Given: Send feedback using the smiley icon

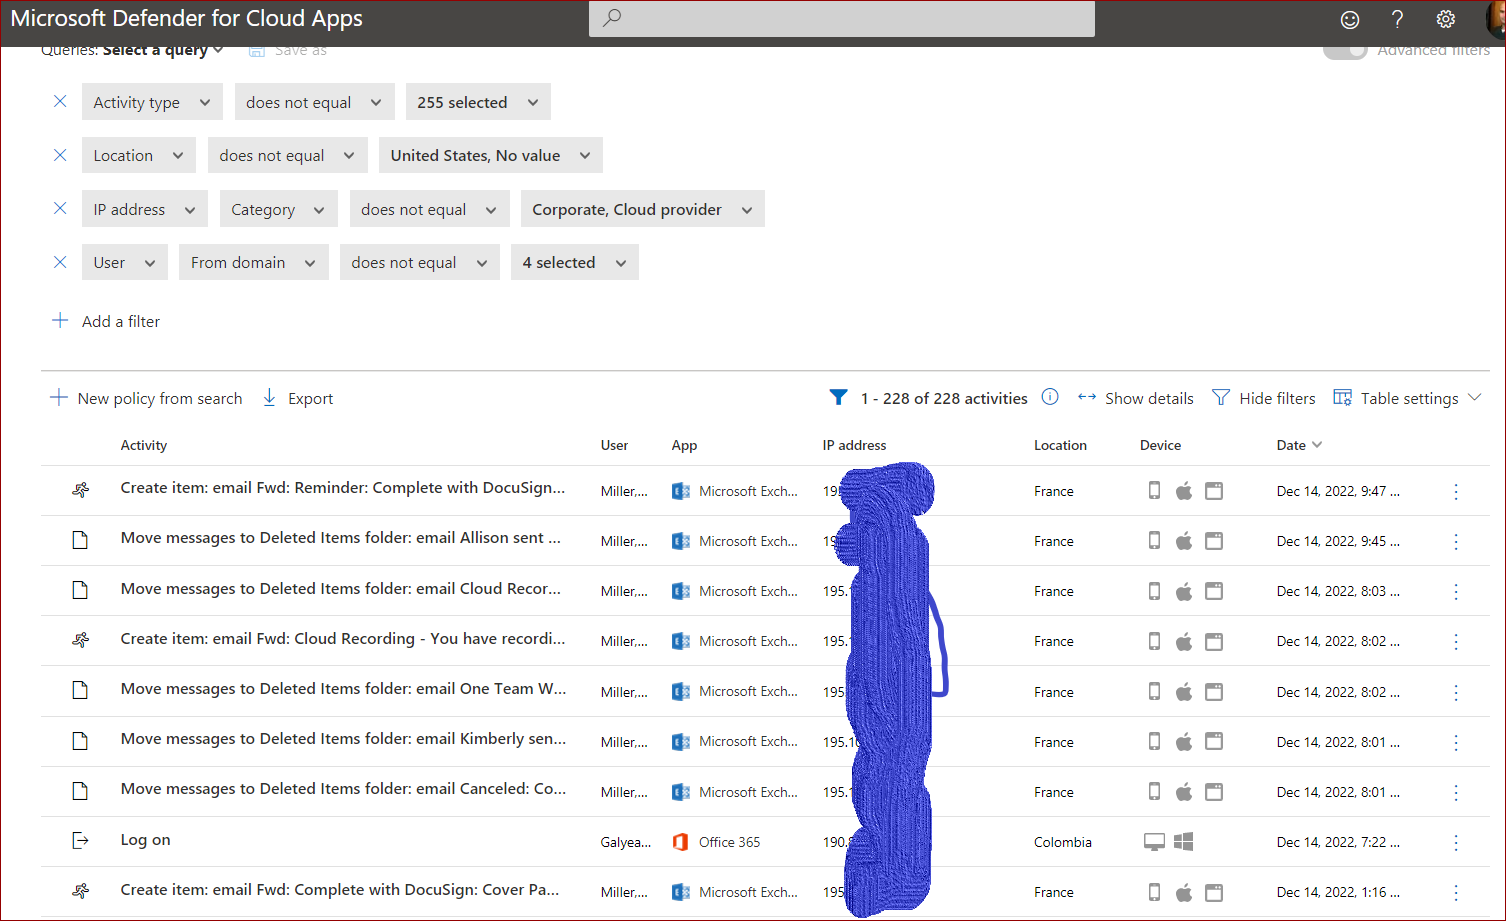Looking at the screenshot, I should (1349, 18).
